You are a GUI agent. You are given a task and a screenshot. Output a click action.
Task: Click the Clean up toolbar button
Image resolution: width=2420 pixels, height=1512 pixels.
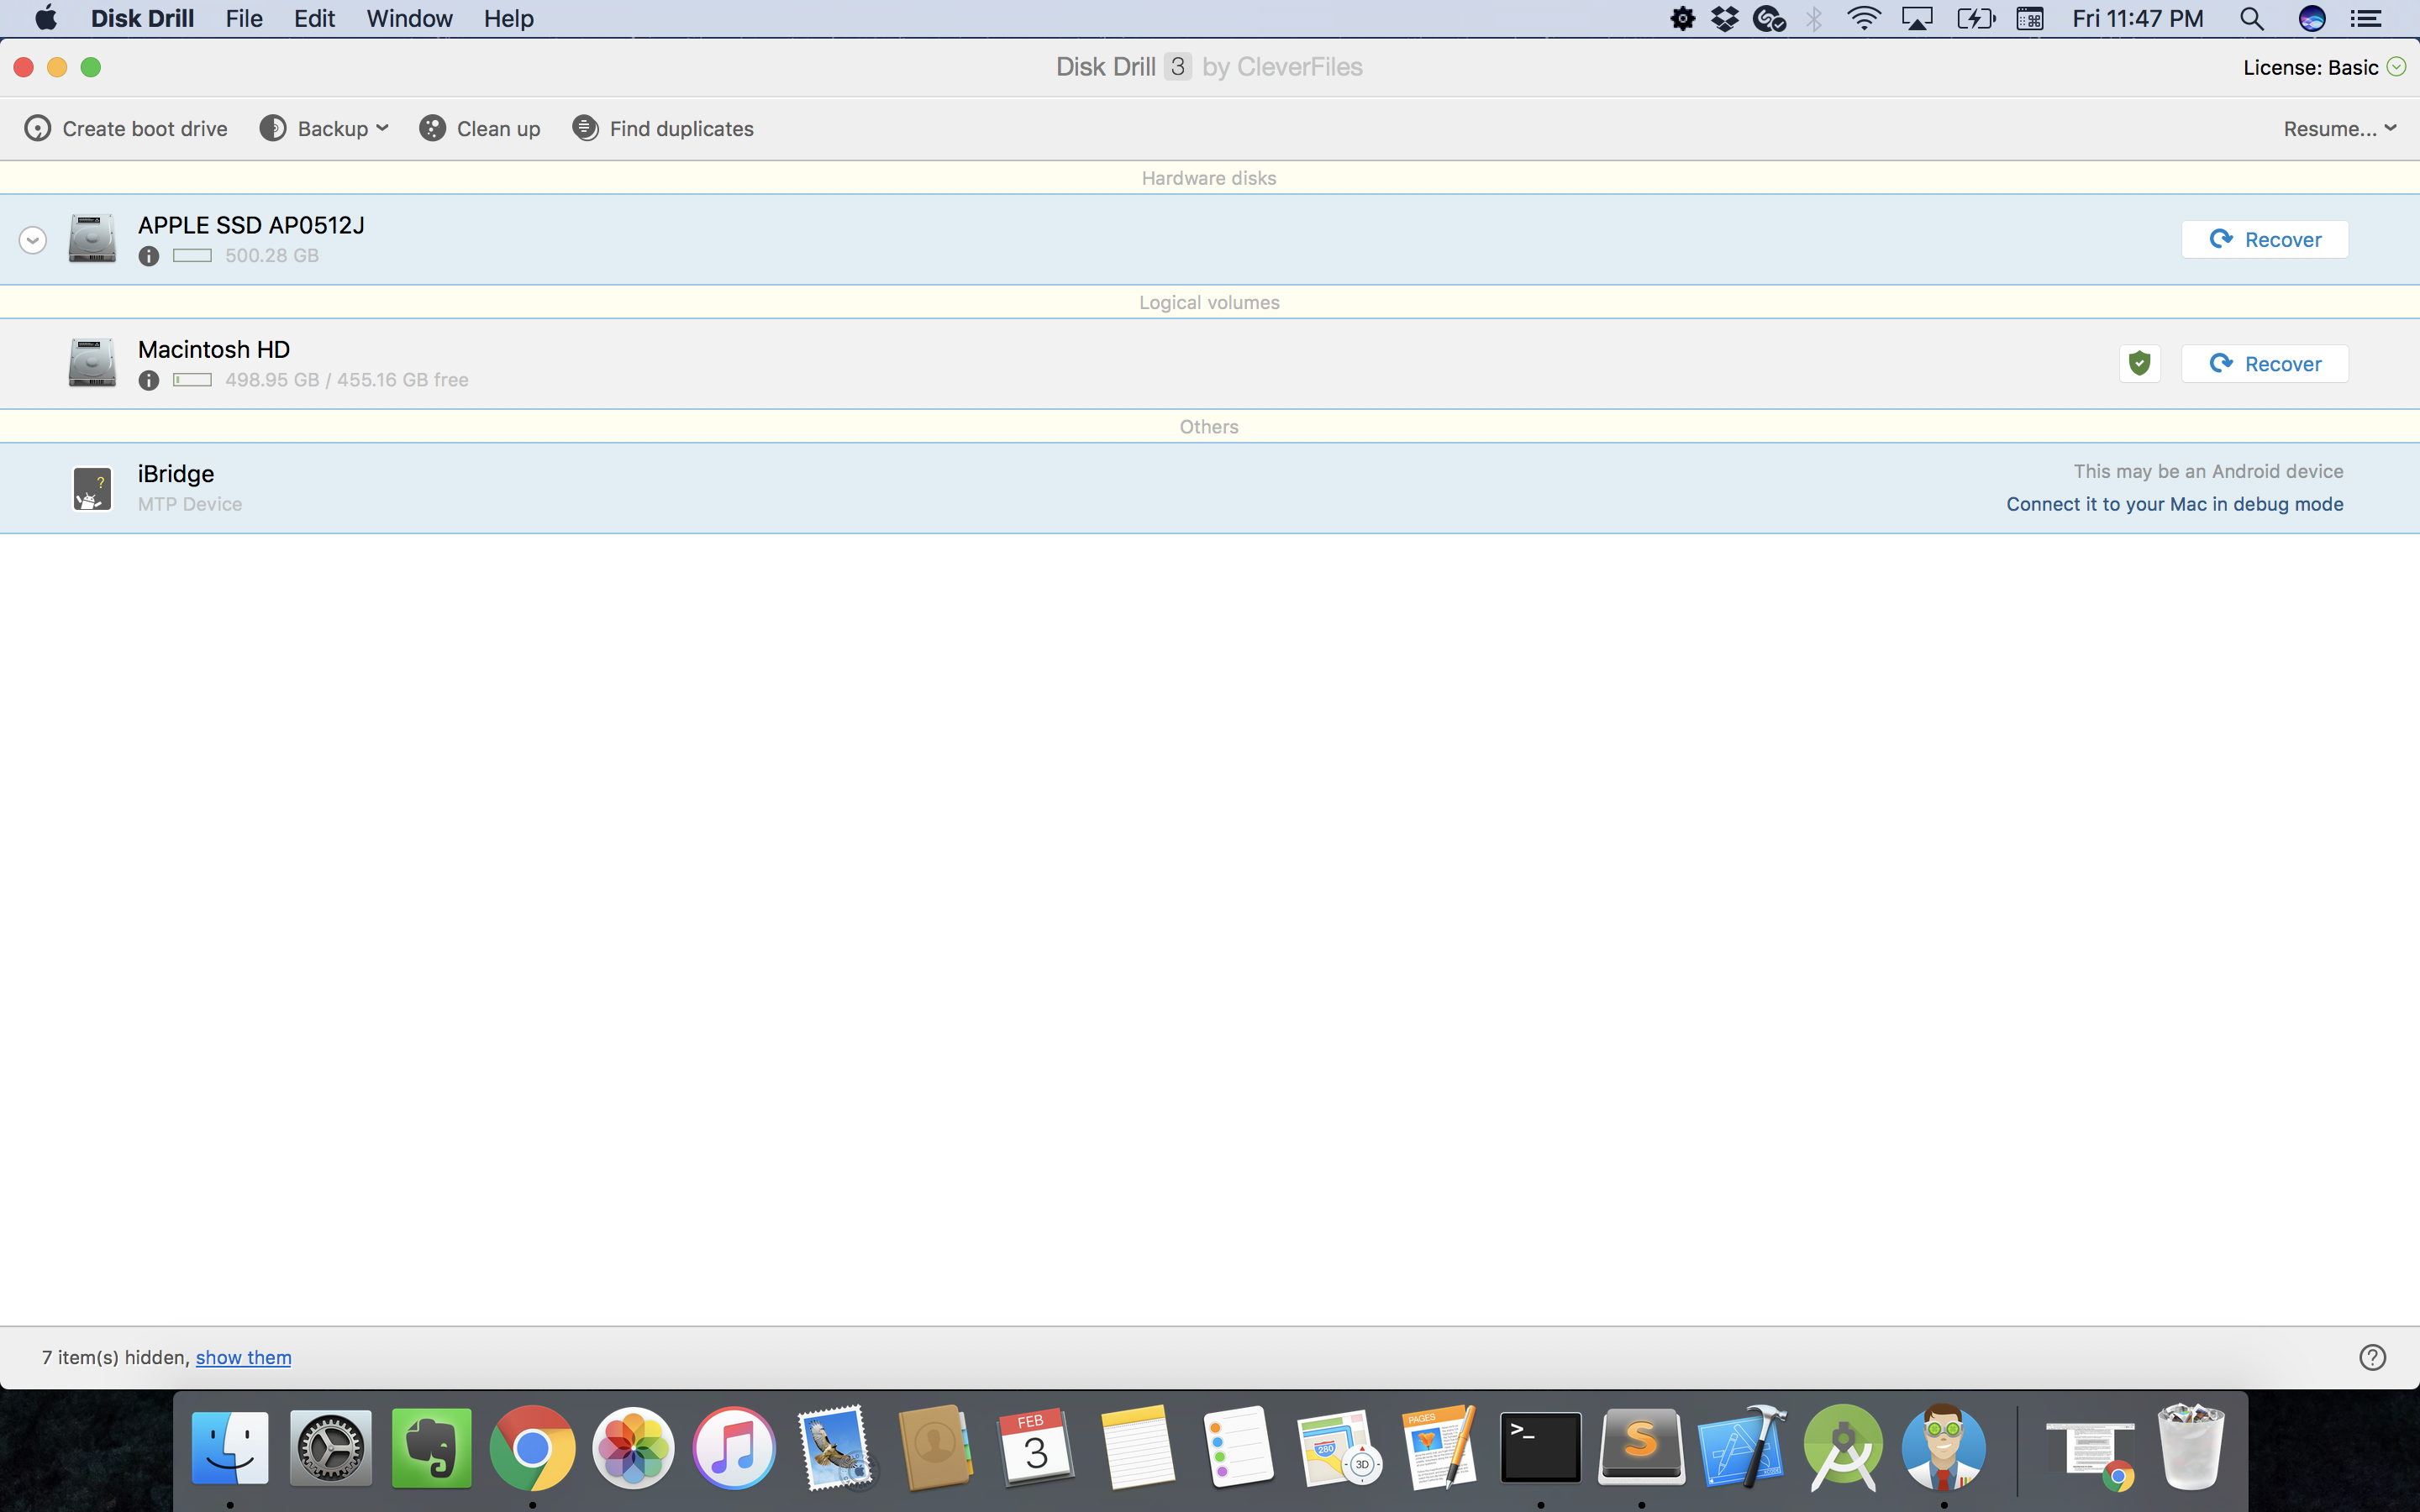point(480,128)
